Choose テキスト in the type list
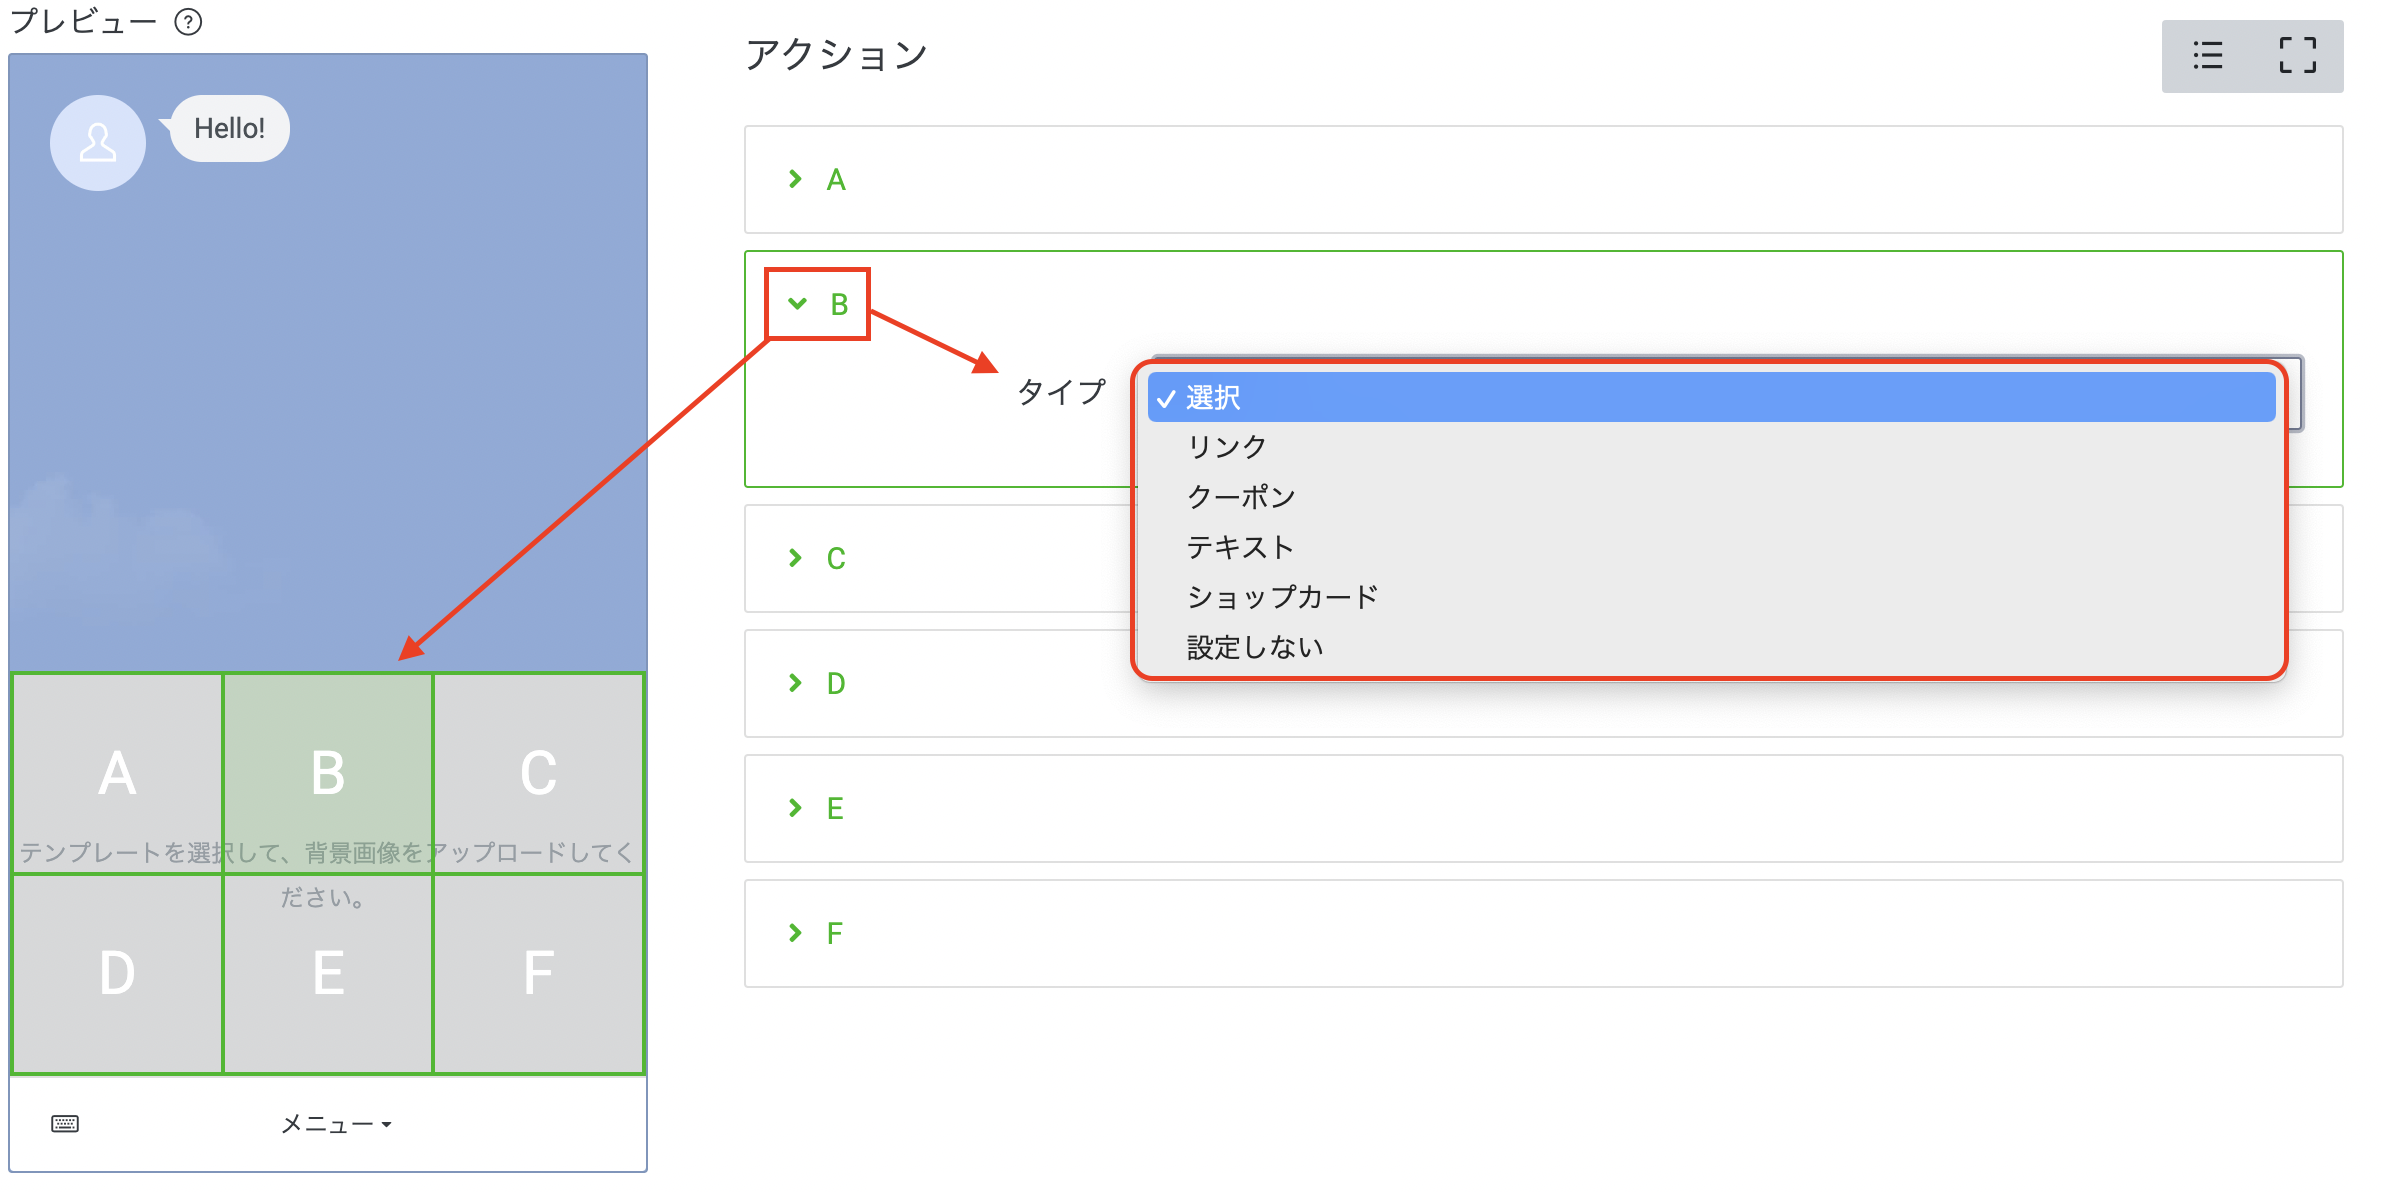The height and width of the screenshot is (1192, 2382). (x=1711, y=547)
